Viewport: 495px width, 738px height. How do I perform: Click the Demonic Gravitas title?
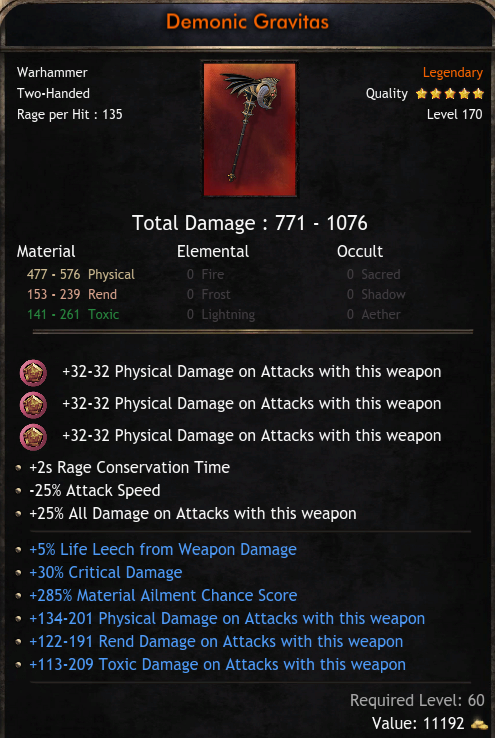(248, 22)
